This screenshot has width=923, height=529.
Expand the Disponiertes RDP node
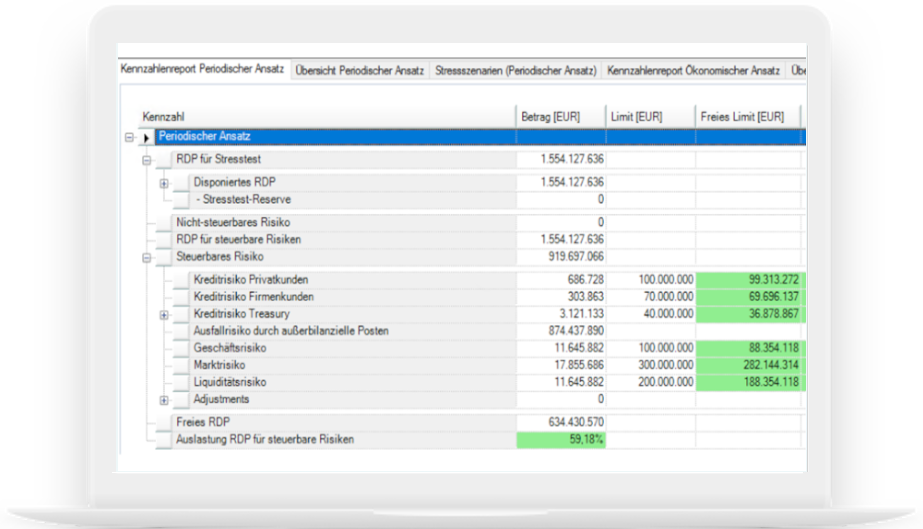164,183
